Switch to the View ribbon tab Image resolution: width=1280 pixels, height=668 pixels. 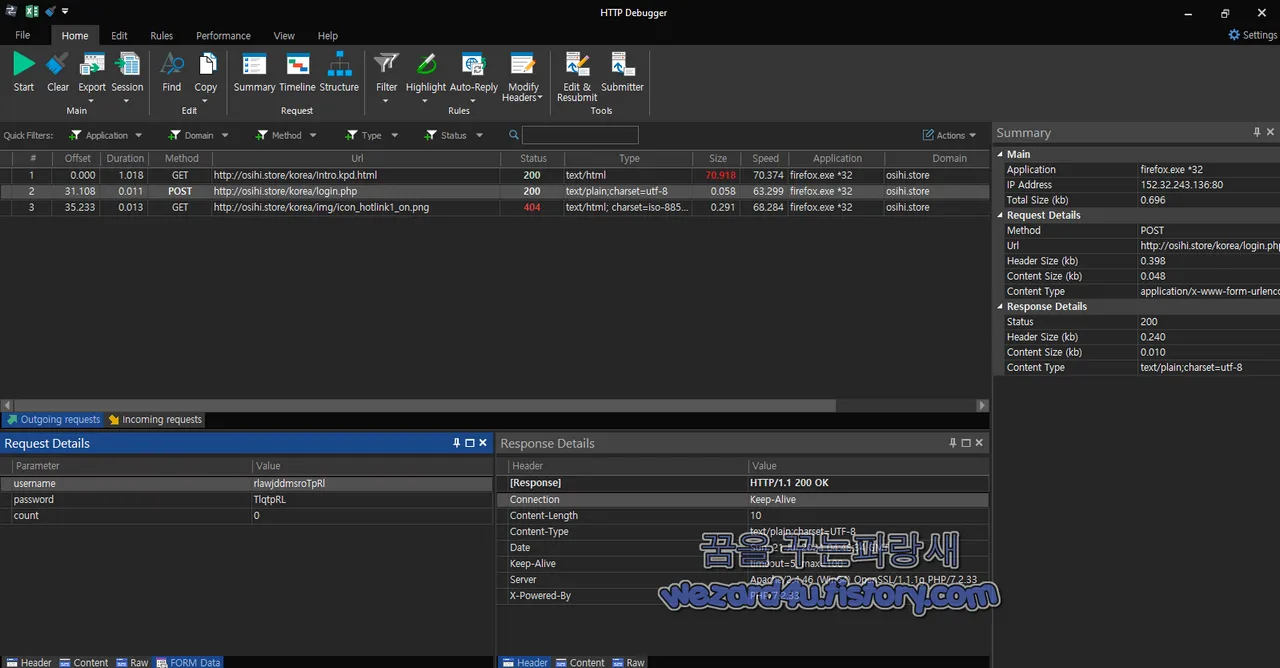pyautogui.click(x=284, y=35)
